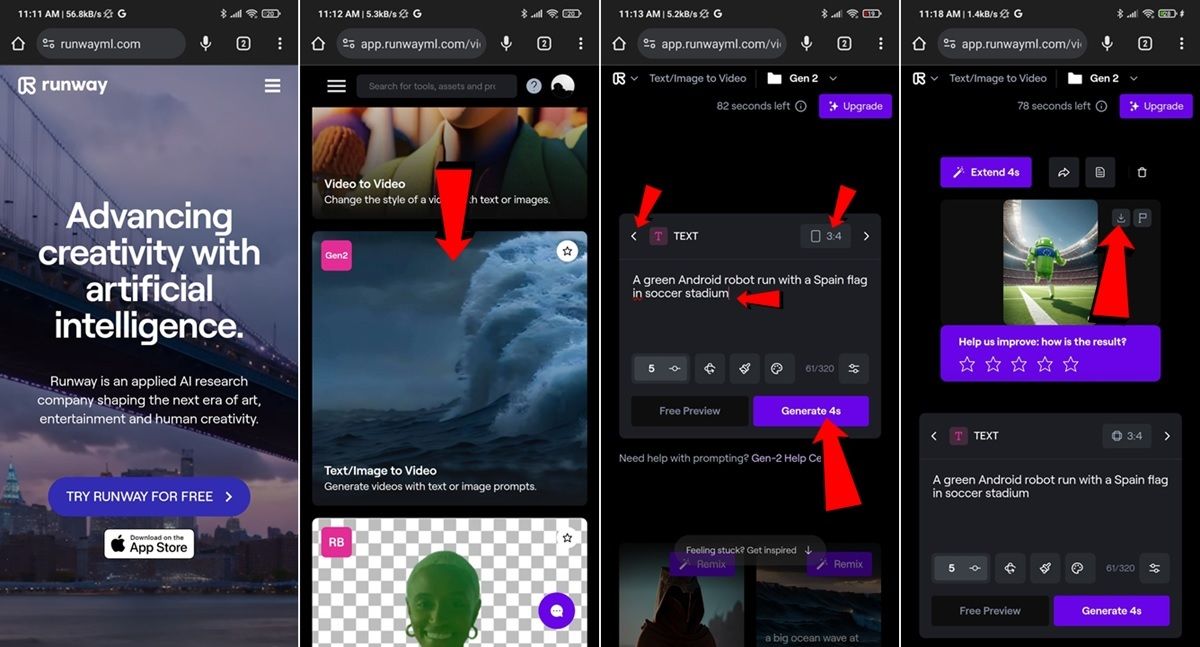Focus Search for tools, assets field
The height and width of the screenshot is (647, 1200).
coord(437,86)
